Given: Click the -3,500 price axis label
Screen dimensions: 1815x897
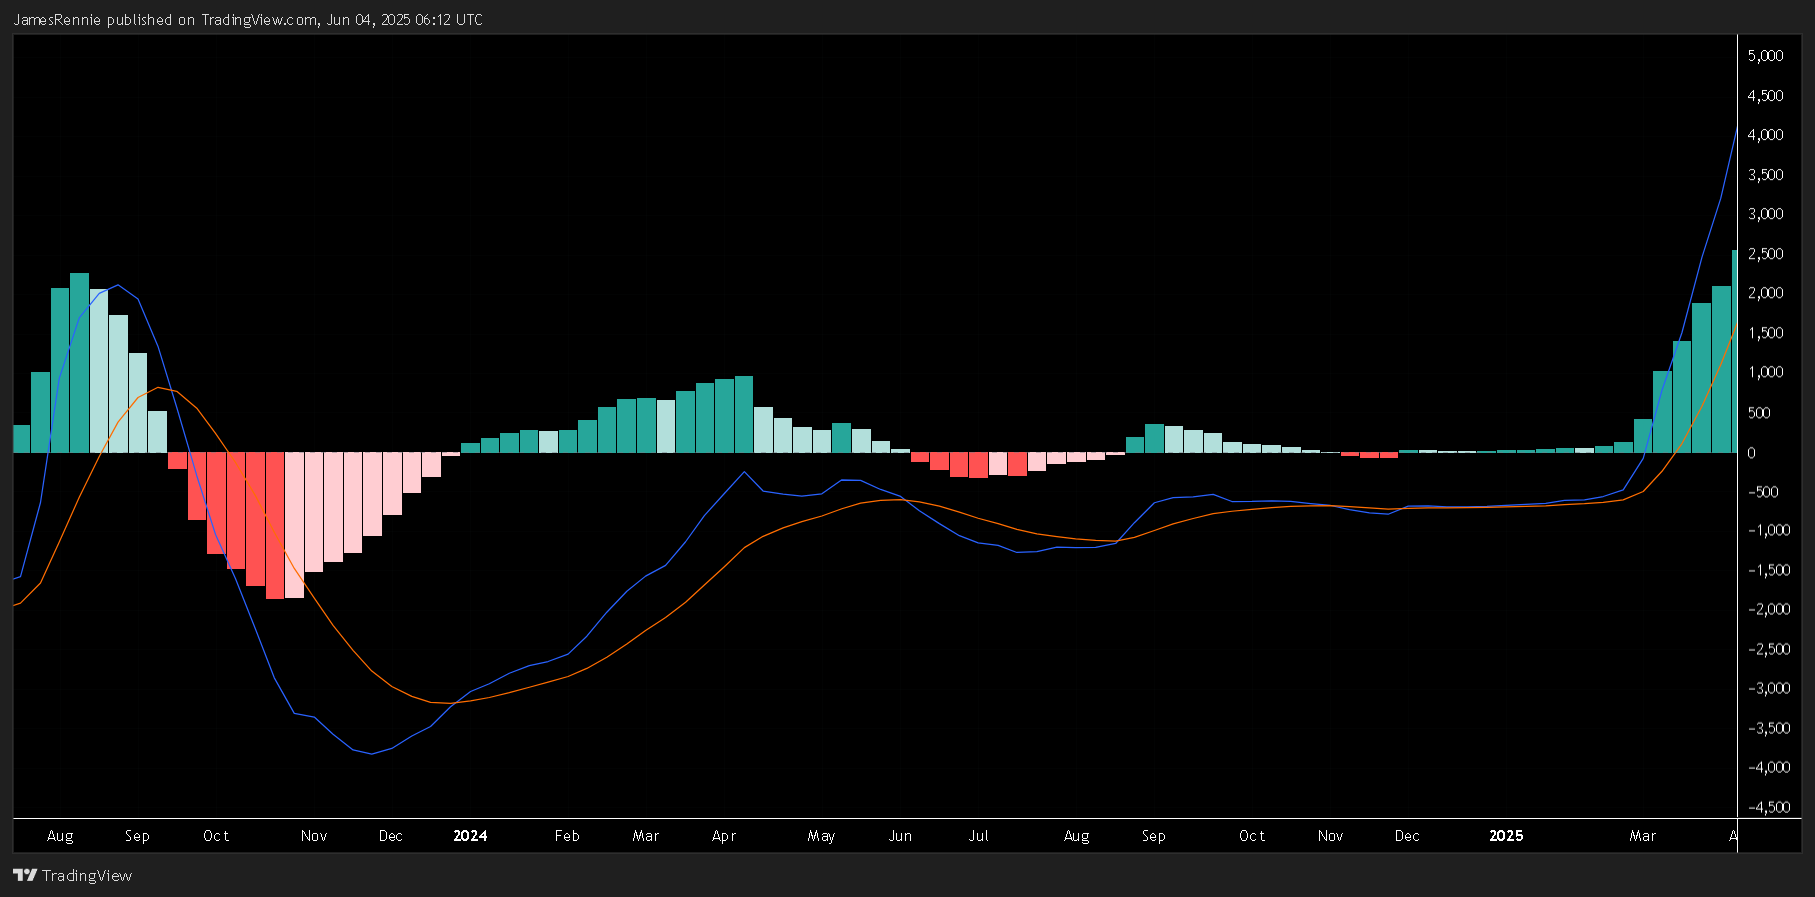Looking at the screenshot, I should (x=1768, y=728).
